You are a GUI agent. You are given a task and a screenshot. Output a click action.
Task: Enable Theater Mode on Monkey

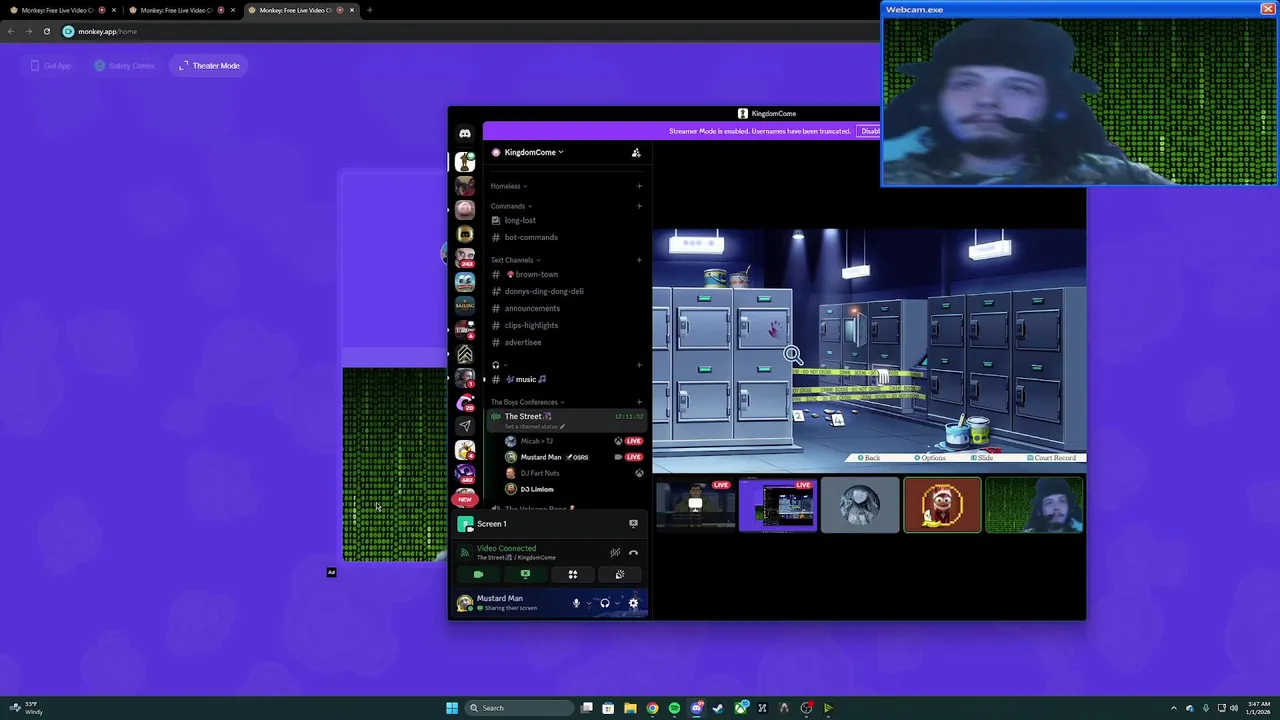coord(209,66)
